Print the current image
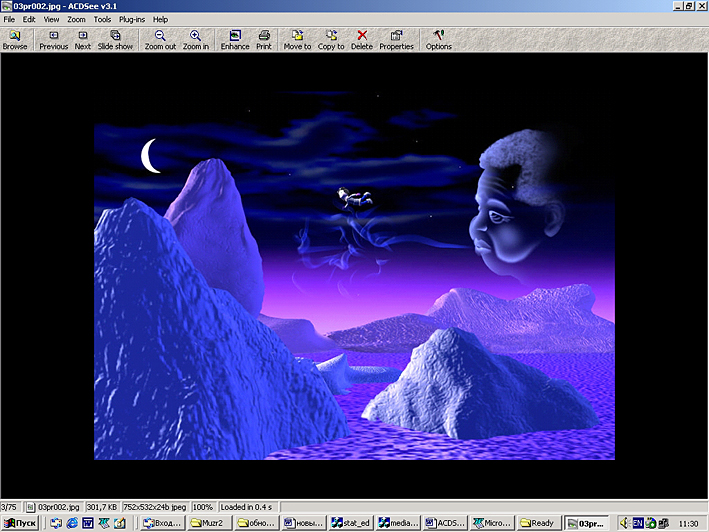709x532 pixels. [264, 40]
